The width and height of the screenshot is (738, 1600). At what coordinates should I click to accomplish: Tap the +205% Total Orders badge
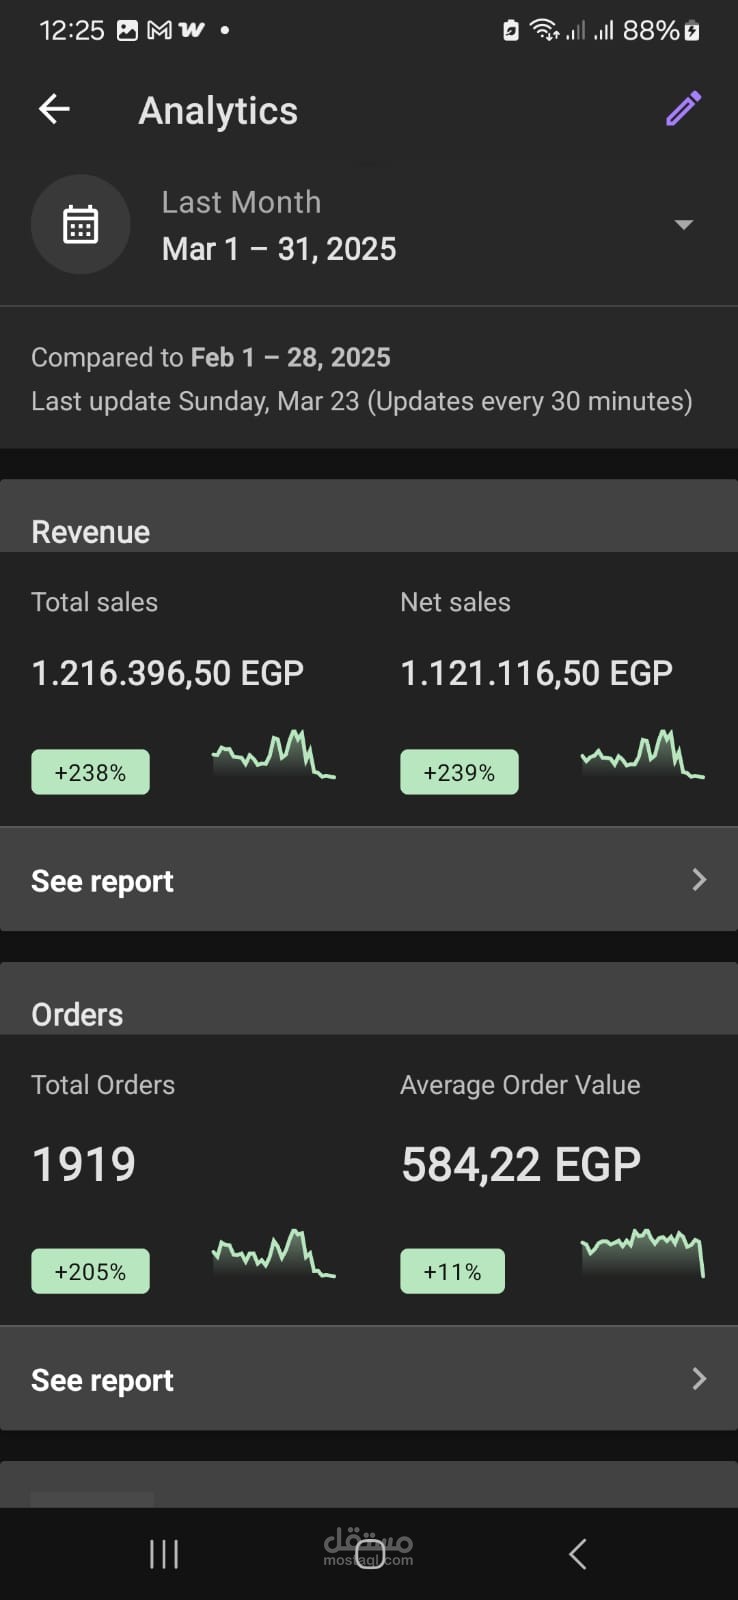pos(90,1271)
